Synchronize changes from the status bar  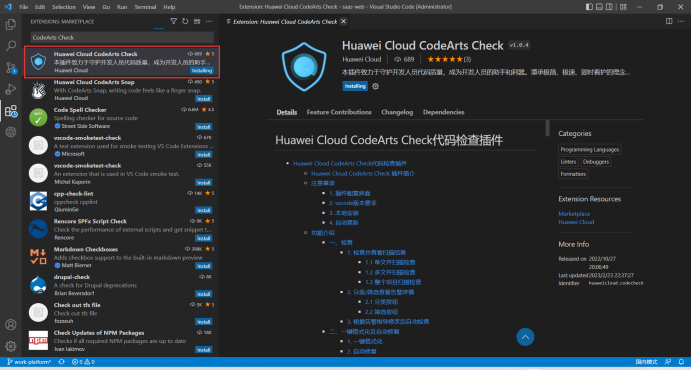tap(61, 362)
